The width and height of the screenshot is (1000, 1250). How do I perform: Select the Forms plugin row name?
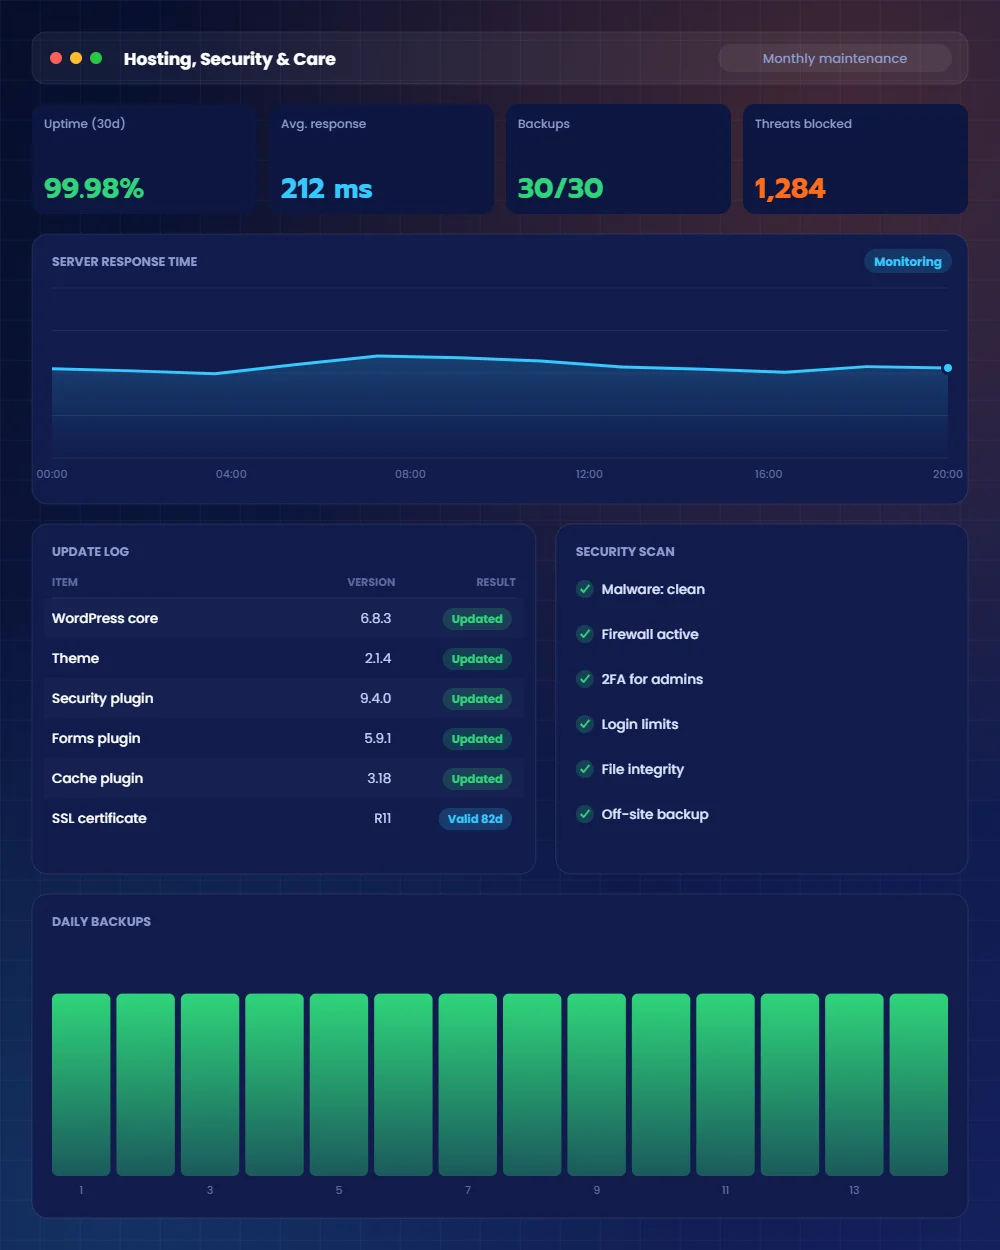[96, 738]
